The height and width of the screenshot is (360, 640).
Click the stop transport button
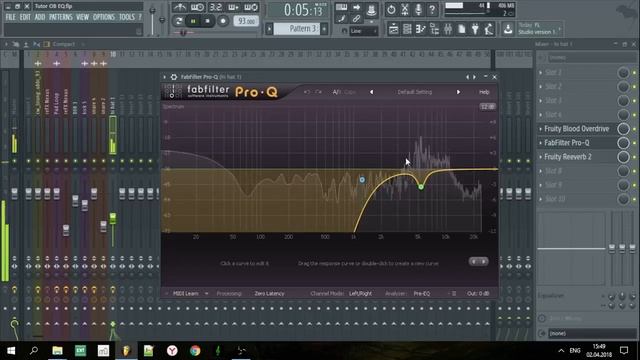point(208,21)
